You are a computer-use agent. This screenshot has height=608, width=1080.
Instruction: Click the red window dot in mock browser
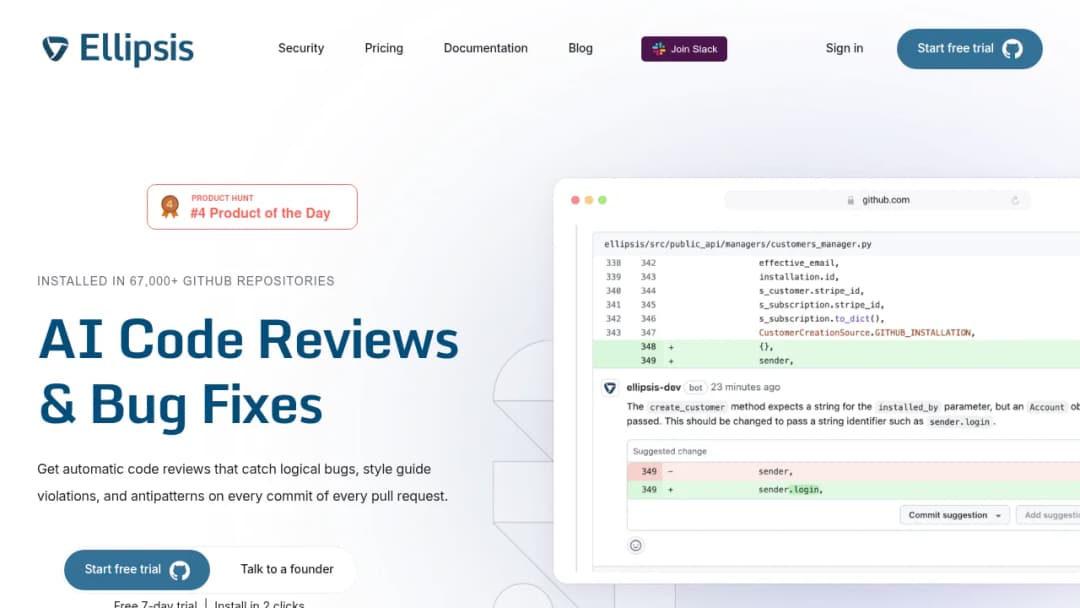[x=575, y=200]
